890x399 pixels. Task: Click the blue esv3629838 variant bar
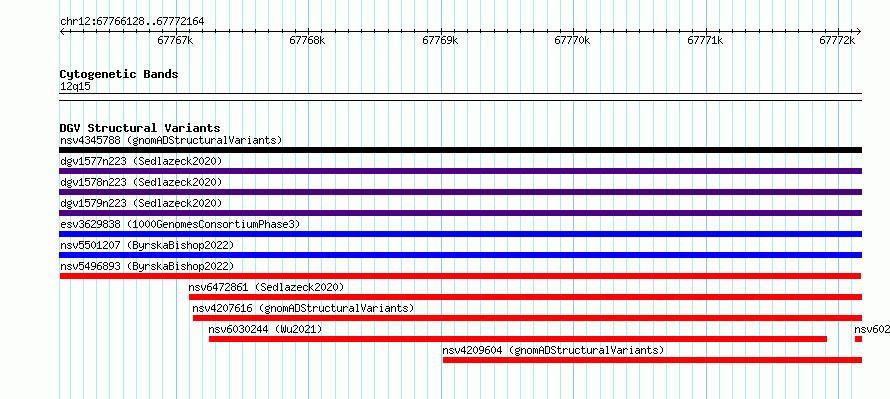click(x=460, y=234)
